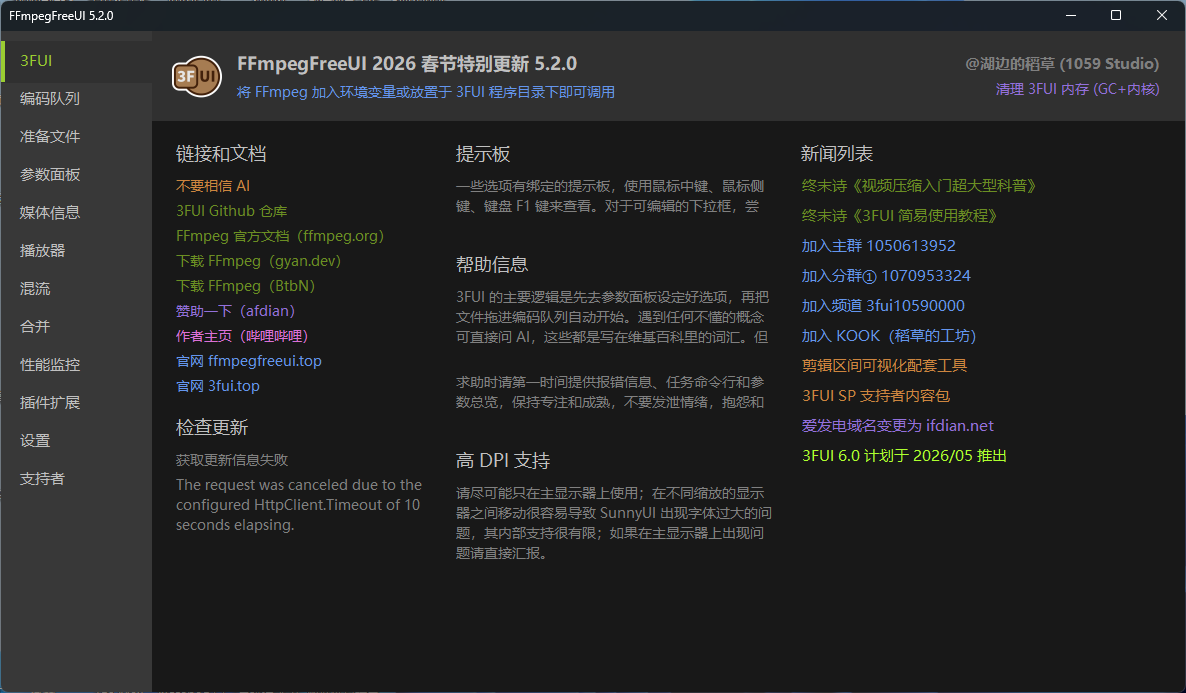Image resolution: width=1186 pixels, height=693 pixels.
Task: Go to the 播放器 tab
Action: pos(76,250)
